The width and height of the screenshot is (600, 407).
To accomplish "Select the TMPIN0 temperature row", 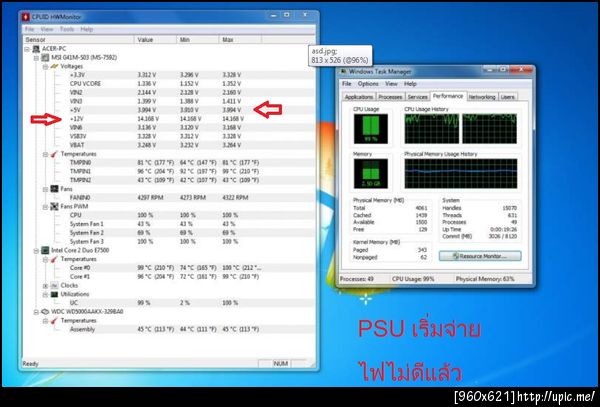I will click(169, 163).
